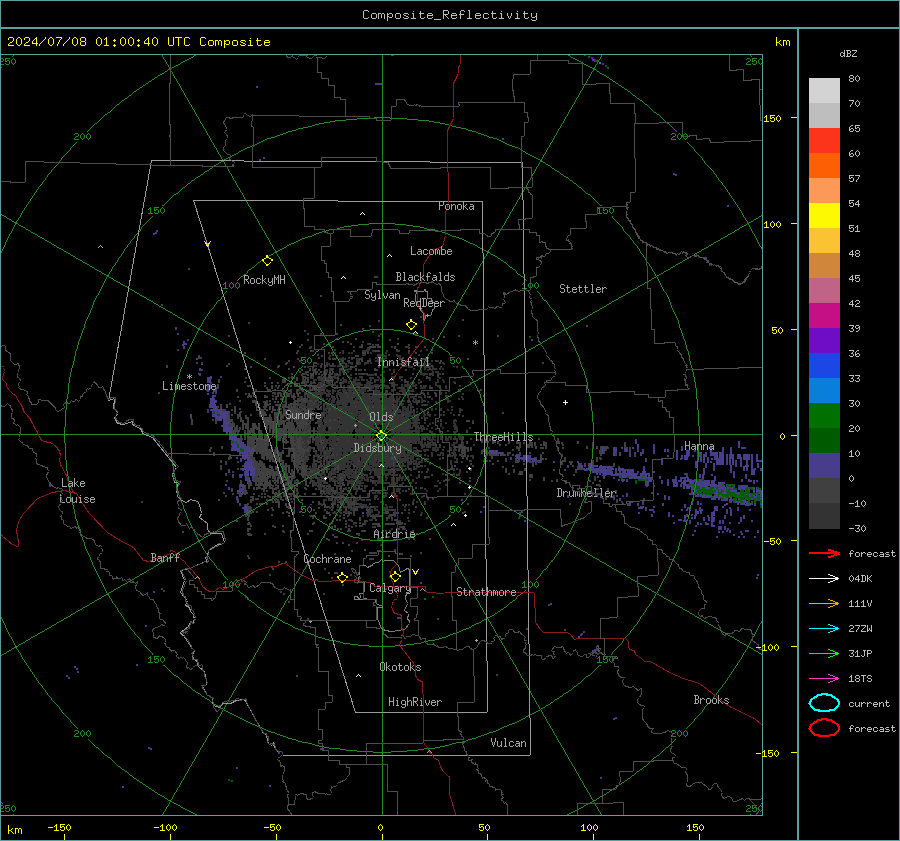900x841 pixels.
Task: Click the yellow v marker northeast of Calgary
Action: pos(416,572)
